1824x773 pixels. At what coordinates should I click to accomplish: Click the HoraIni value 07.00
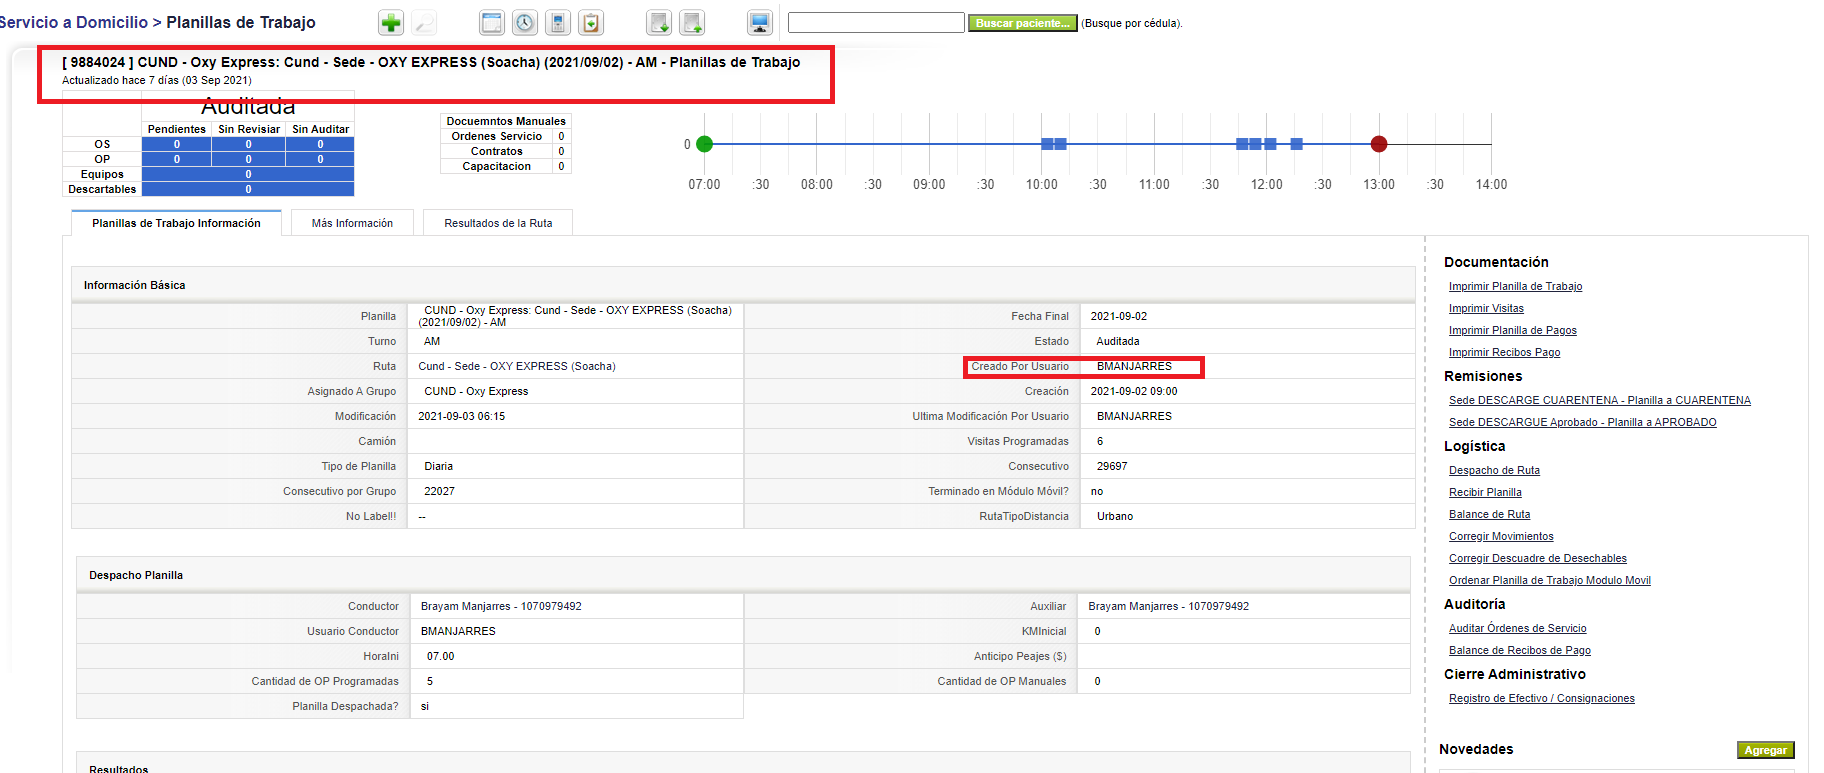coord(440,656)
